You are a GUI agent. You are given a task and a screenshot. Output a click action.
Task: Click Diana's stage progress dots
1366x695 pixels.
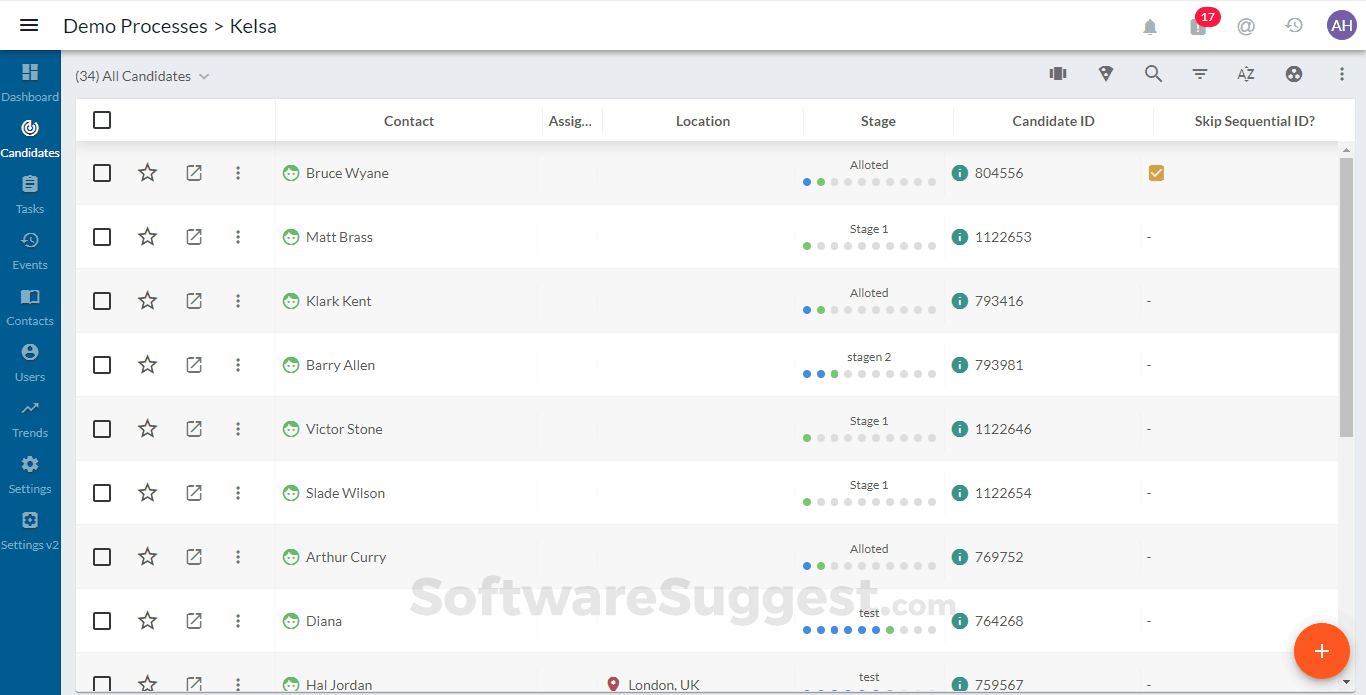pos(868,630)
